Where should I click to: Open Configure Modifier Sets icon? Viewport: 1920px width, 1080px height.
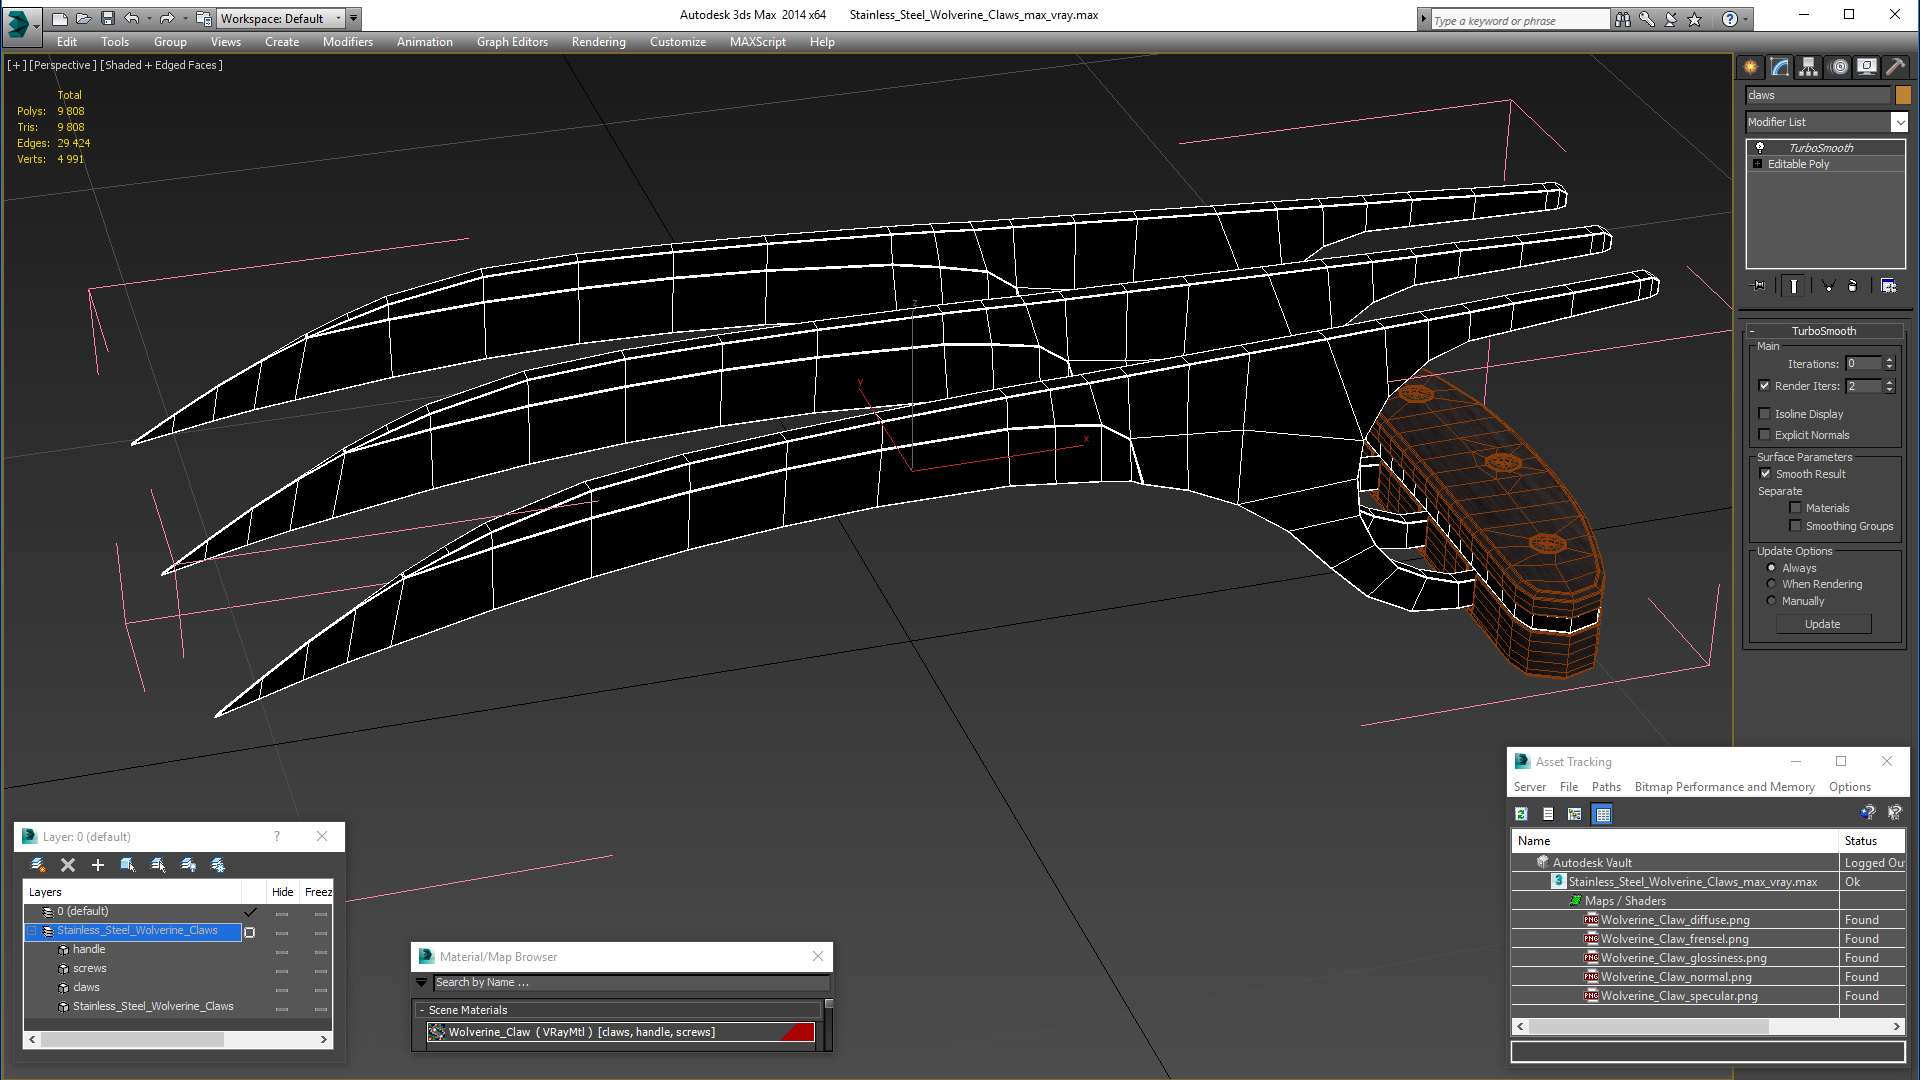click(1888, 286)
